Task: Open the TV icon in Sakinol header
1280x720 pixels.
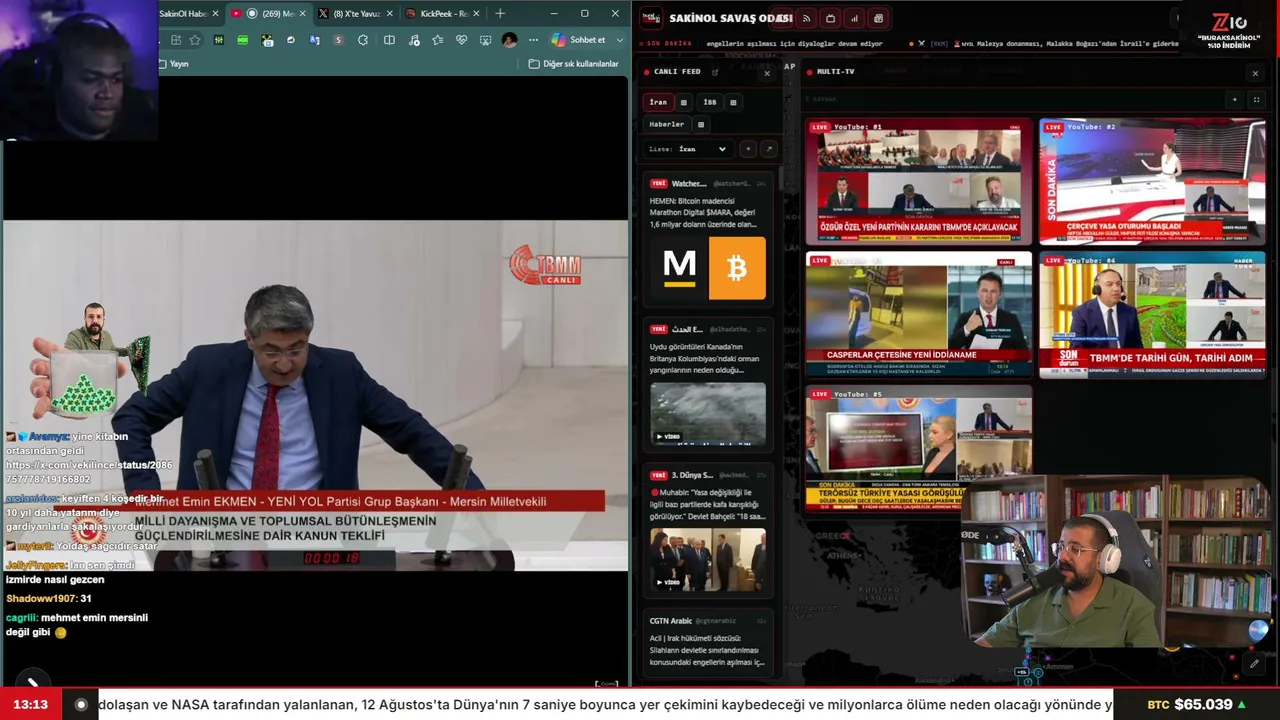Action: [x=830, y=18]
